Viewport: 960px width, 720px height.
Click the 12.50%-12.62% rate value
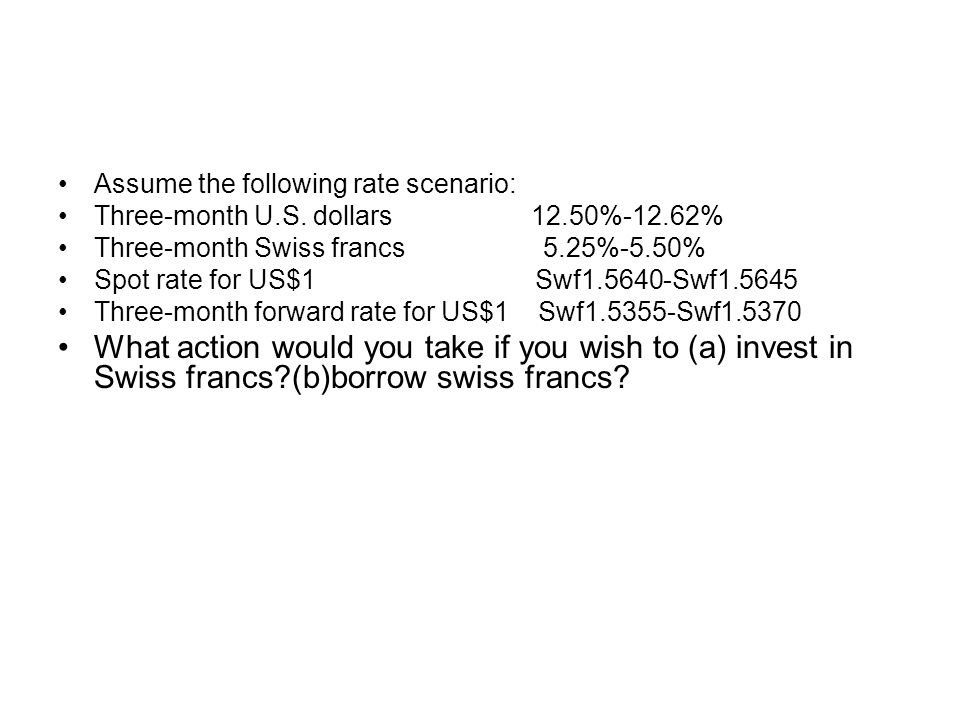tap(627, 216)
